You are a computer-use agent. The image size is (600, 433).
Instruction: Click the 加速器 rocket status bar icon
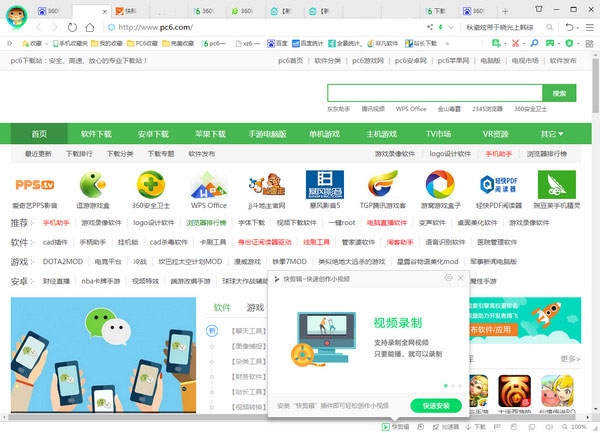tap(446, 426)
